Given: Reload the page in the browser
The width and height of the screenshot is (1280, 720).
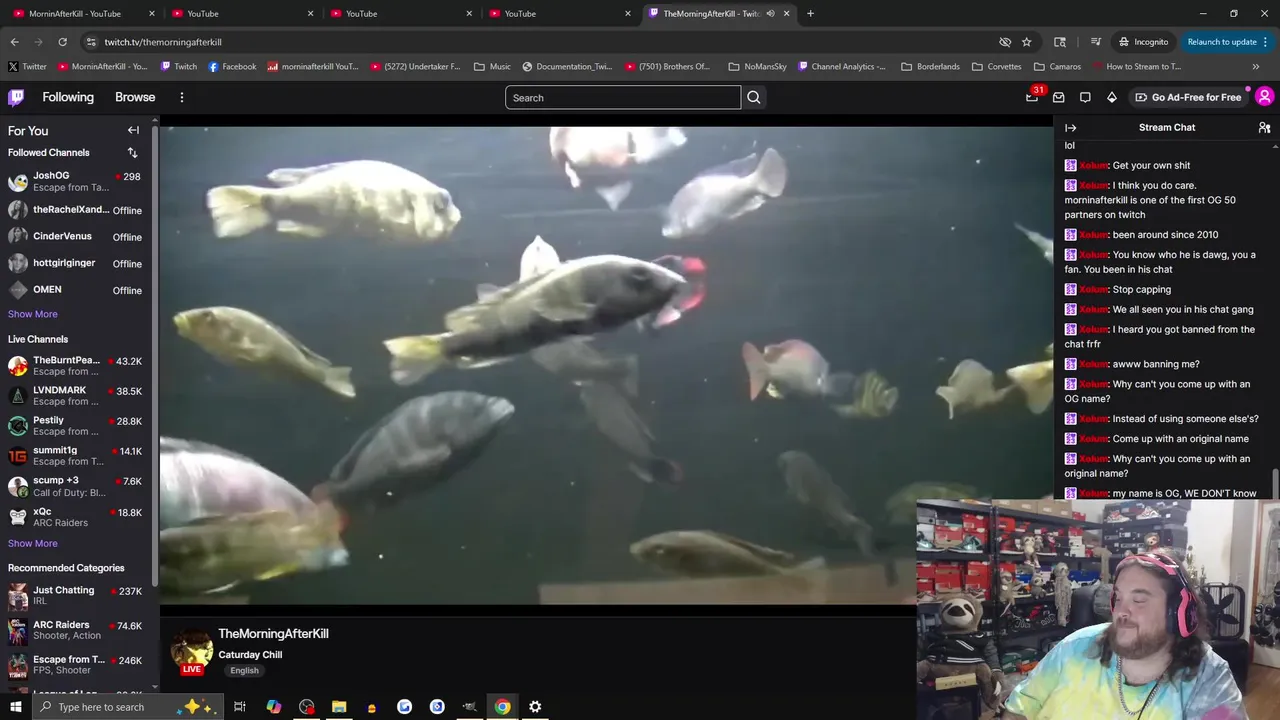Looking at the screenshot, I should click(x=62, y=42).
